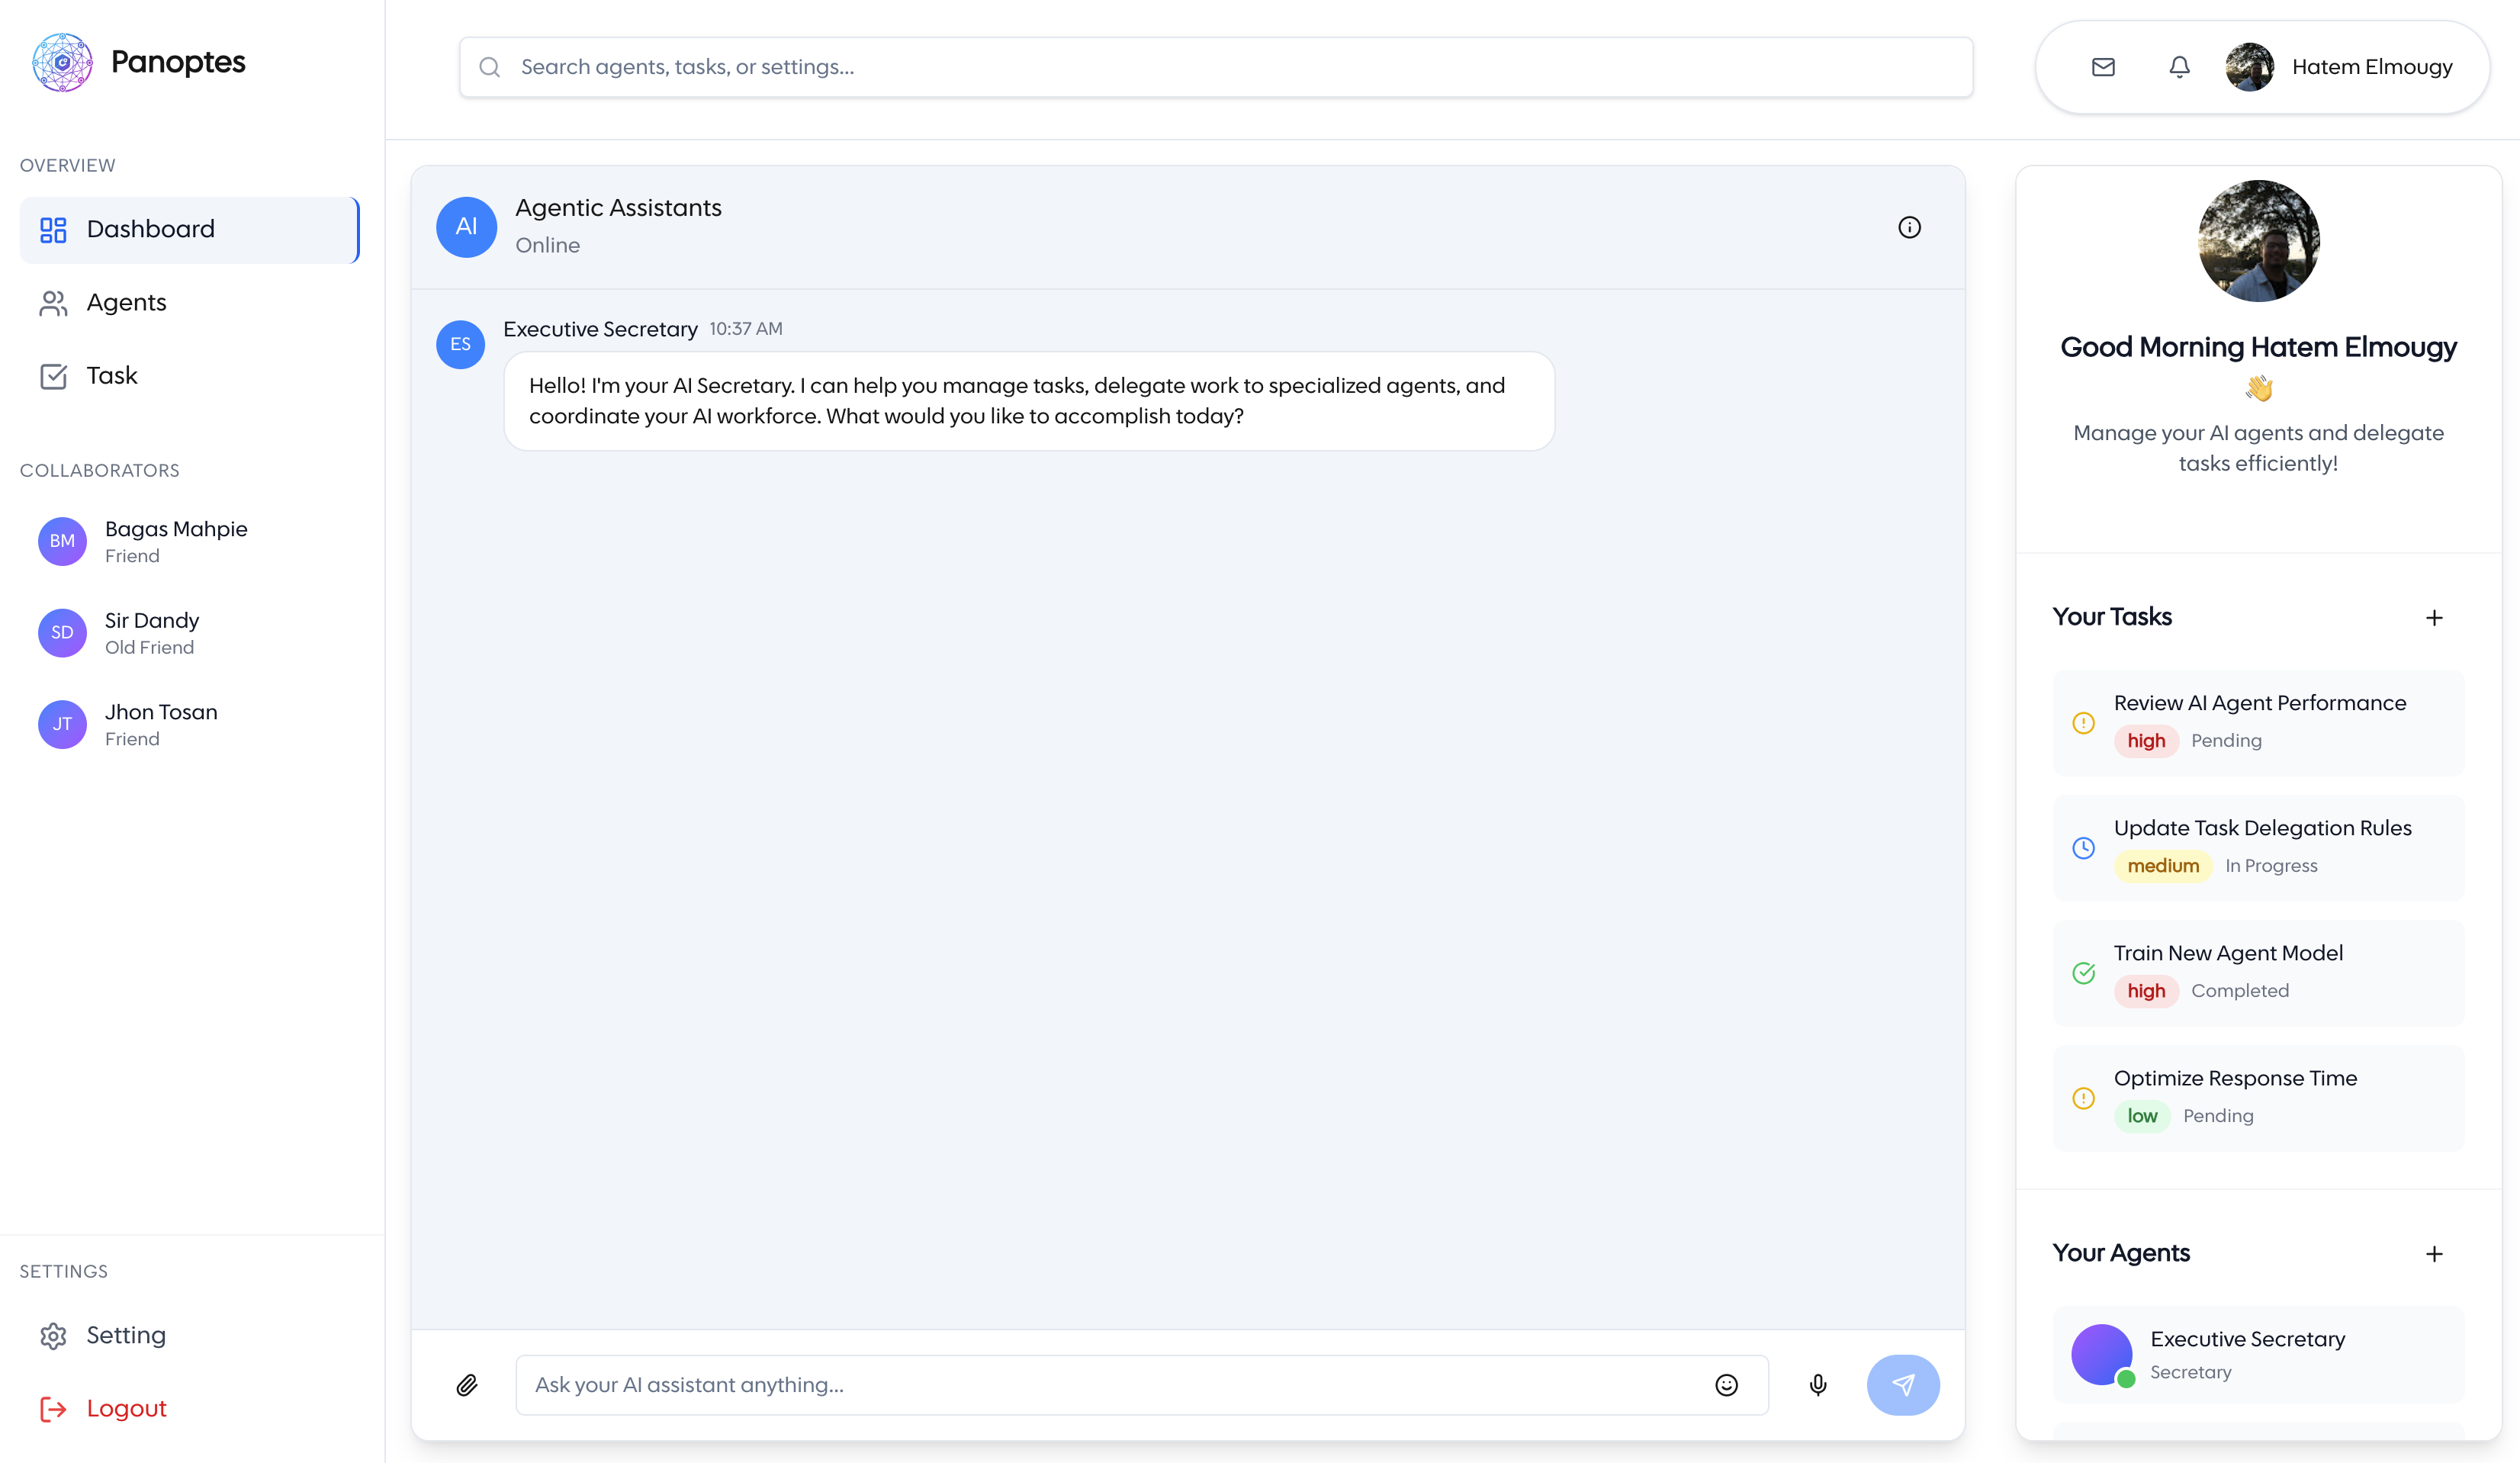This screenshot has height=1463, width=2520.
Task: Log out via the Logout link
Action: tap(126, 1409)
